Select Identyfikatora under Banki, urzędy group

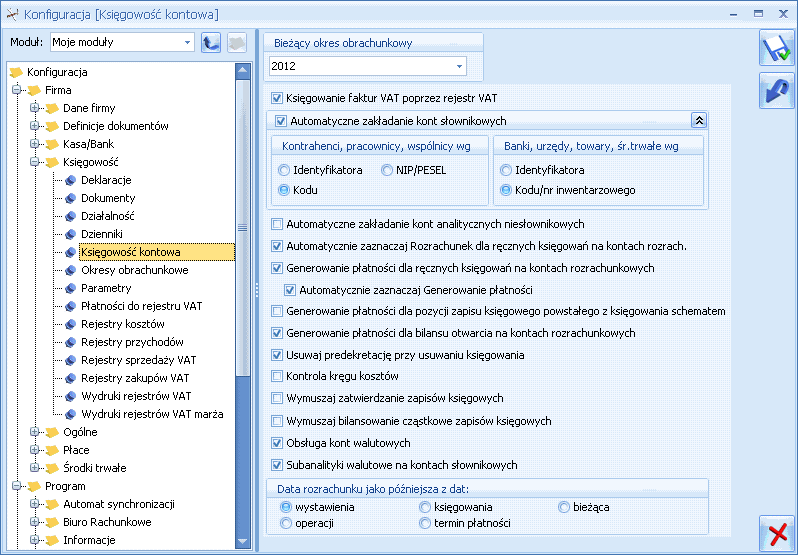(x=505, y=170)
